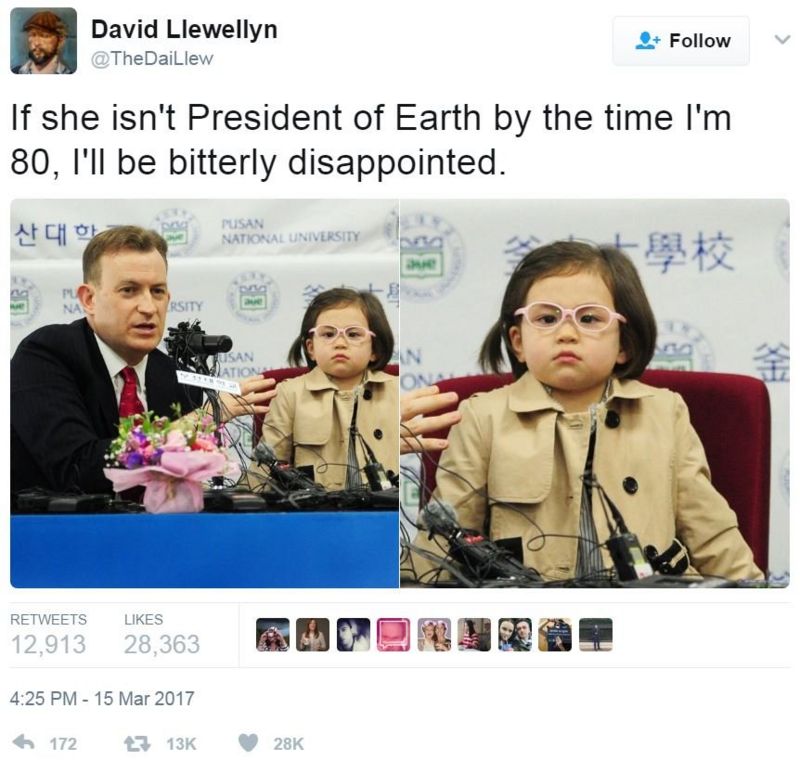Expand the tweet options chevron

pos(782,39)
